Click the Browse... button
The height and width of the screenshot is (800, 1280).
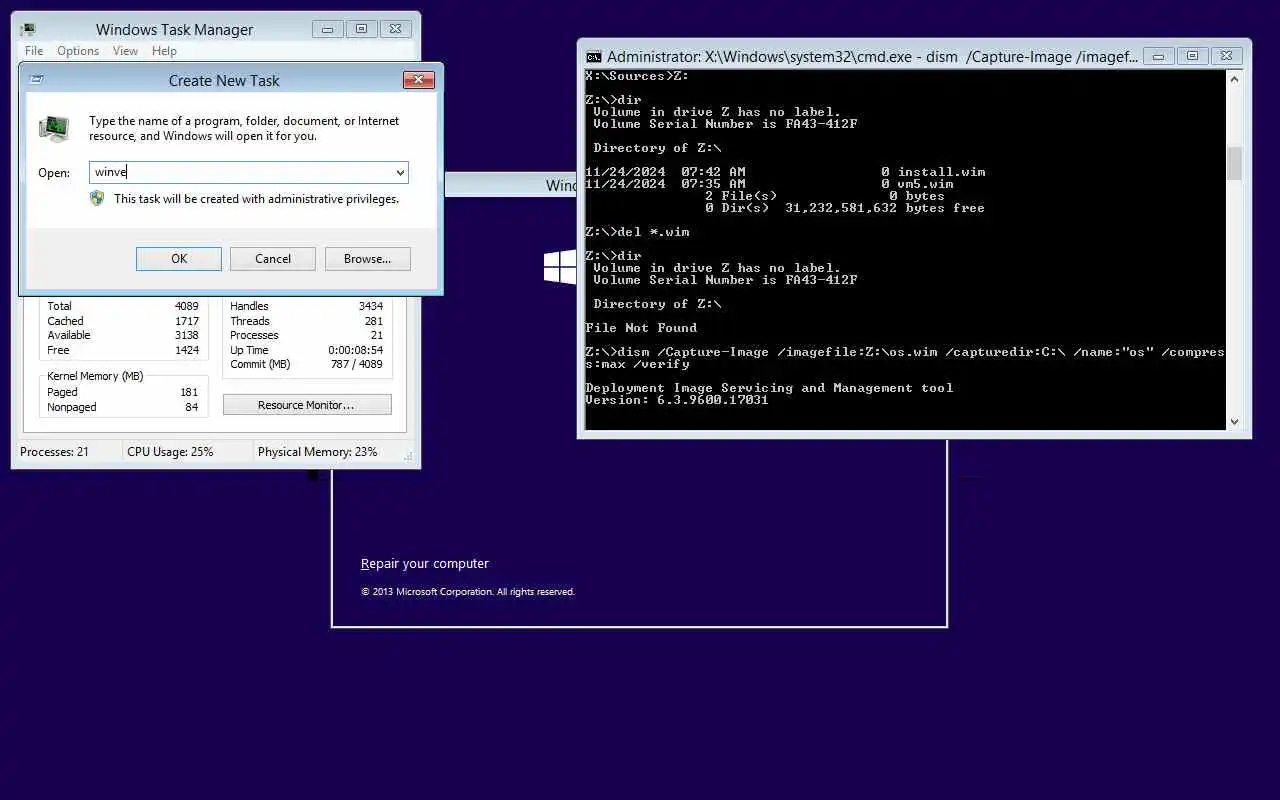[368, 259]
